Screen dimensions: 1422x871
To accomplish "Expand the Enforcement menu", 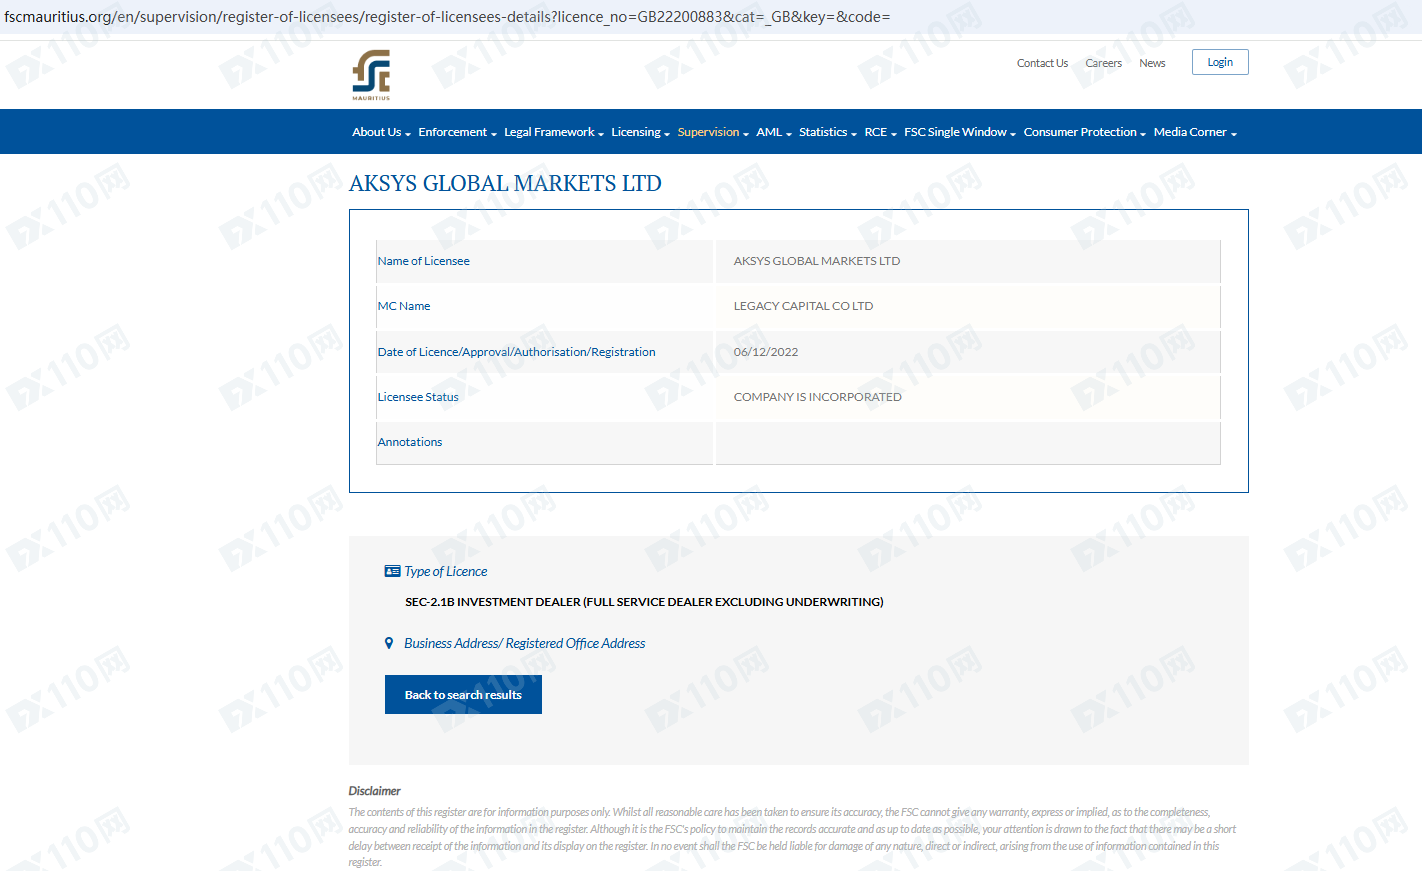I will click(457, 132).
